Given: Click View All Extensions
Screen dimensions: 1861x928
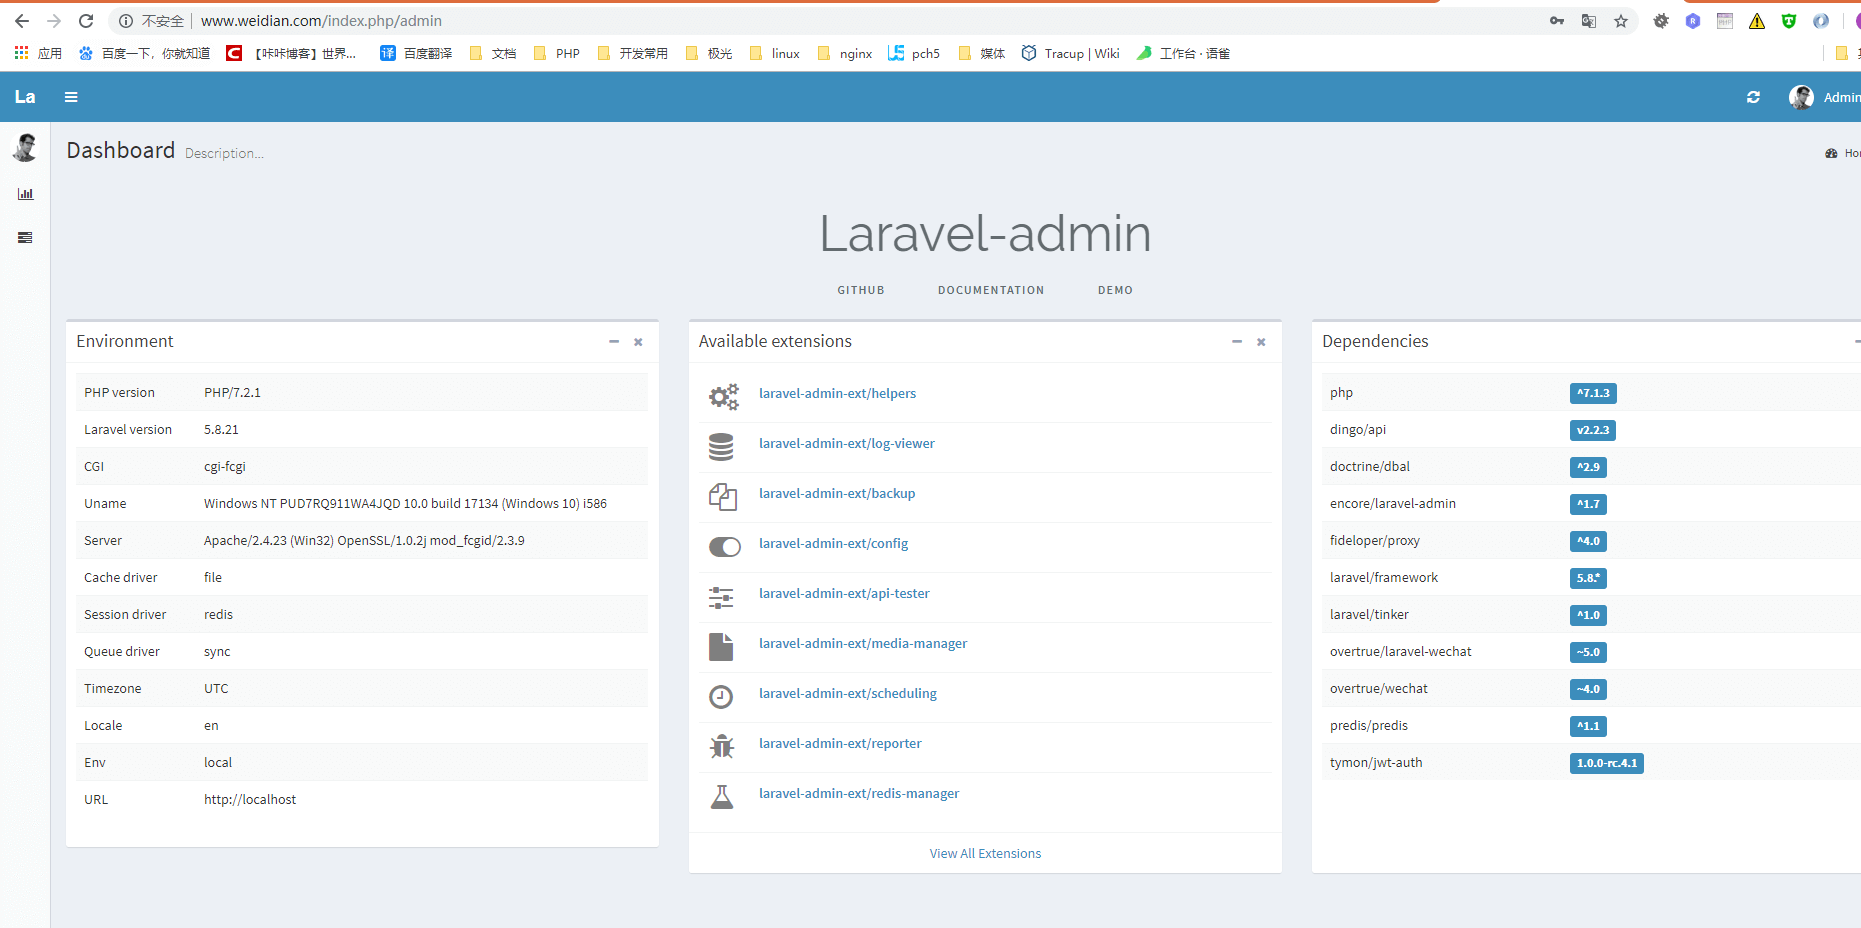Looking at the screenshot, I should [x=985, y=853].
